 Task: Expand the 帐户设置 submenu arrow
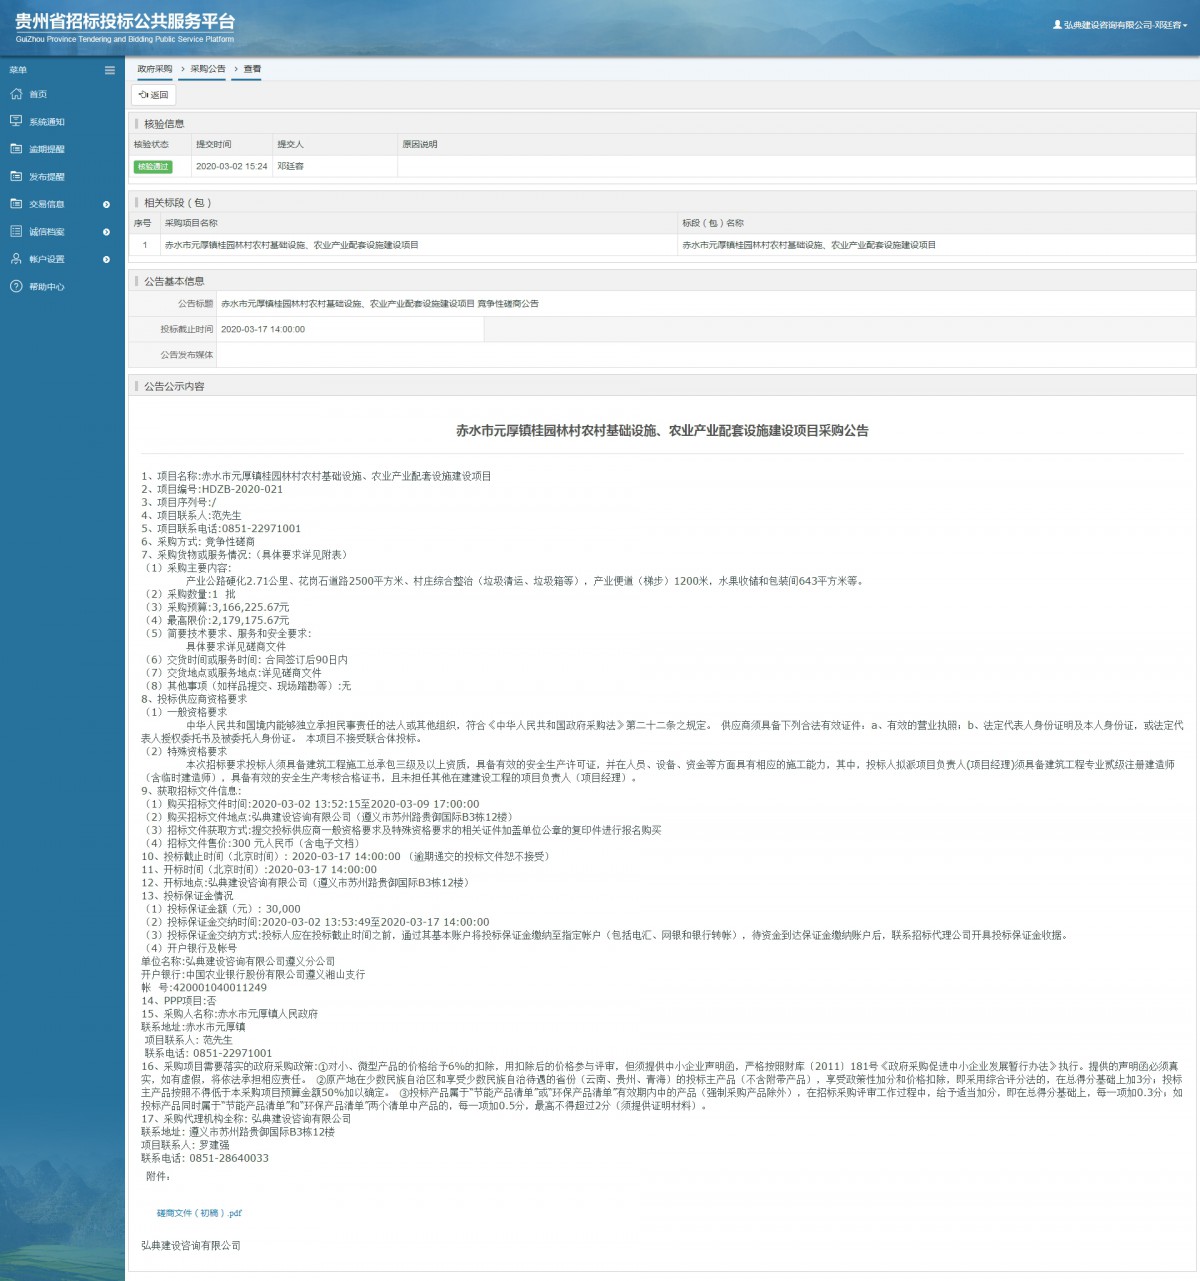tap(107, 259)
